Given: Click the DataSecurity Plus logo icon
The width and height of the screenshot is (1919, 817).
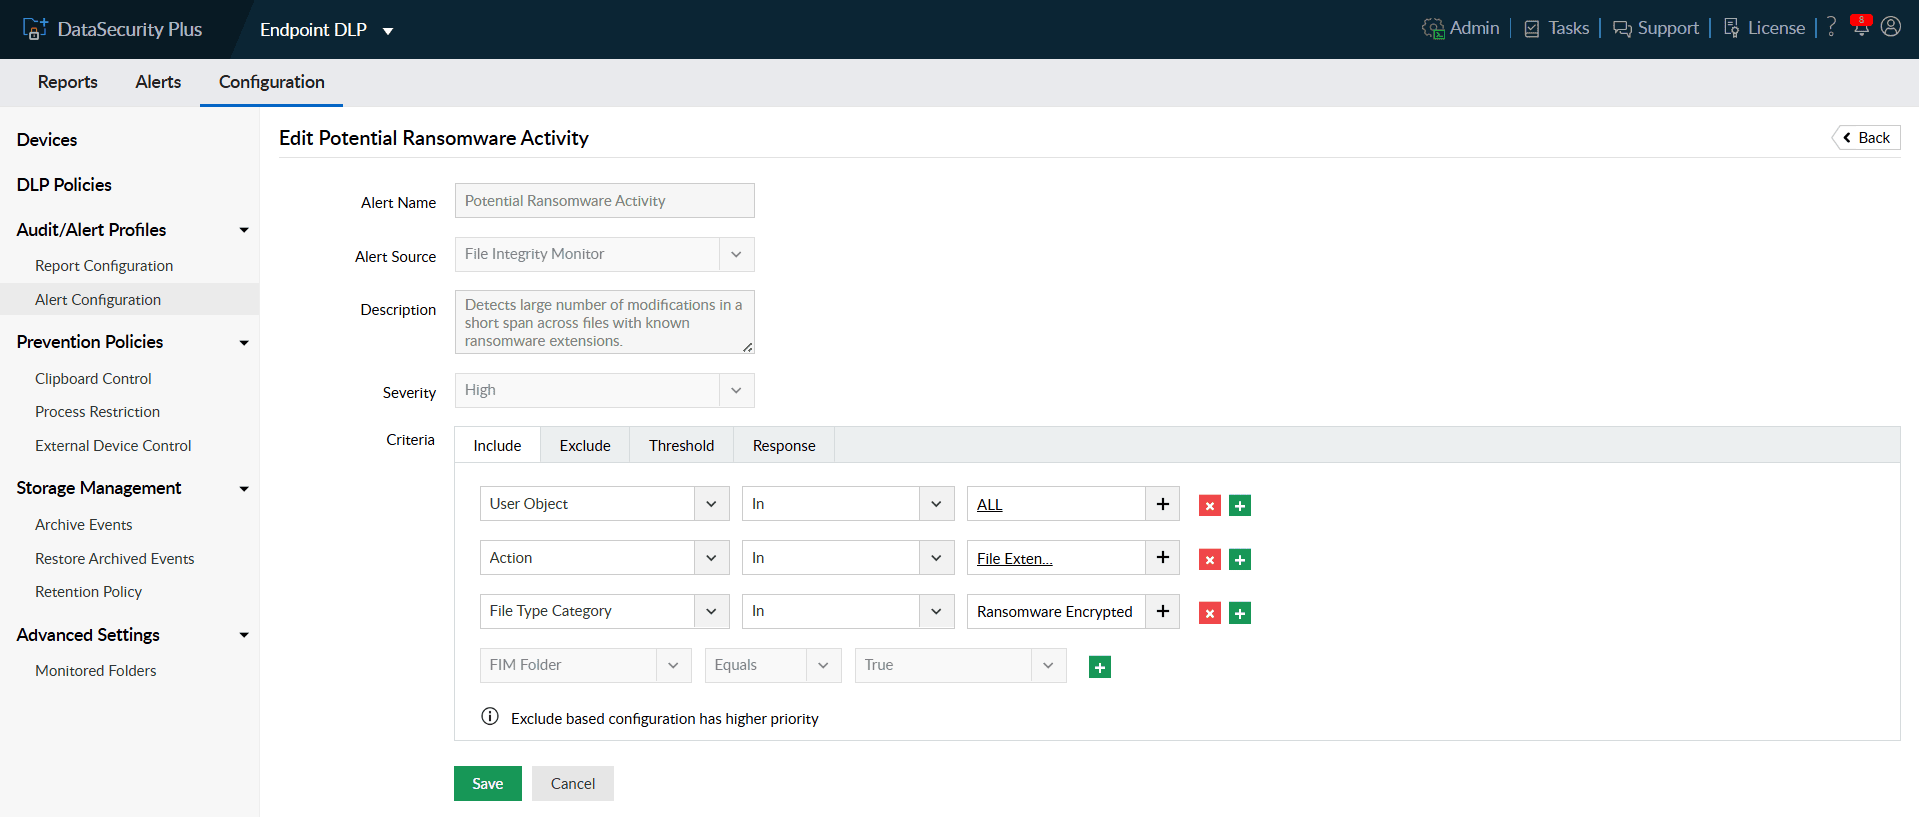Looking at the screenshot, I should (x=35, y=29).
